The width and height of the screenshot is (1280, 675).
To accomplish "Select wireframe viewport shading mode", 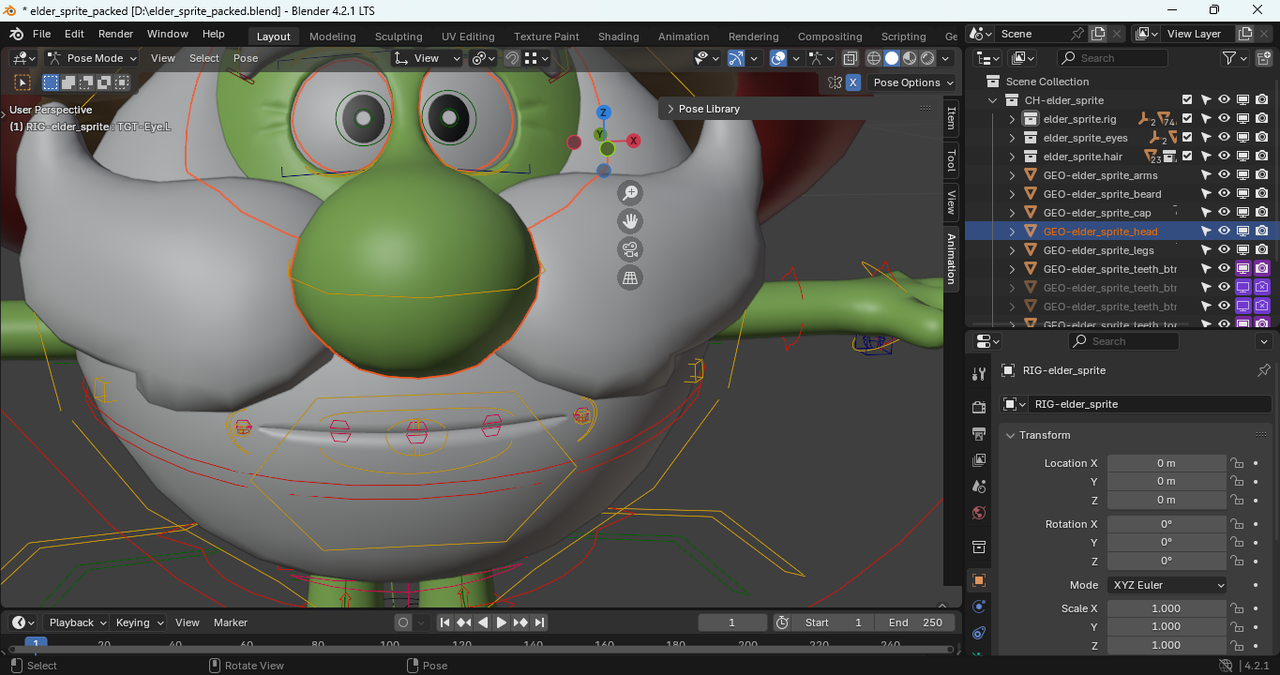I will (874, 58).
